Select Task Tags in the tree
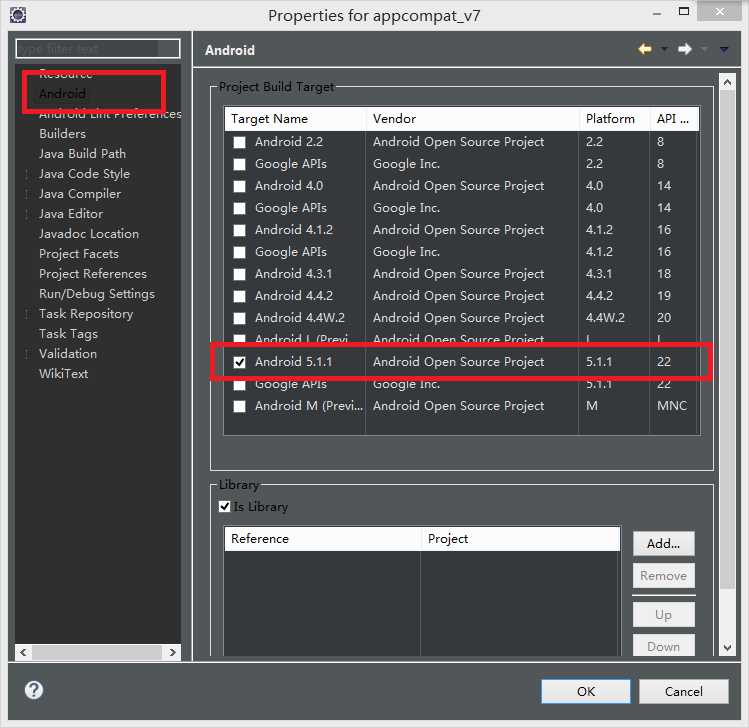749x728 pixels. (68, 334)
